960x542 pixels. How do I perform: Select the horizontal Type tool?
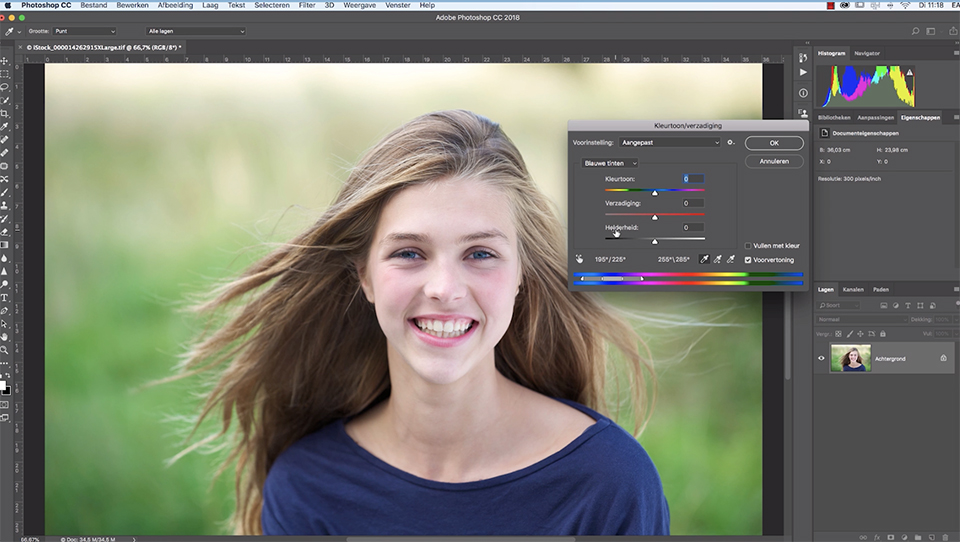[5, 298]
